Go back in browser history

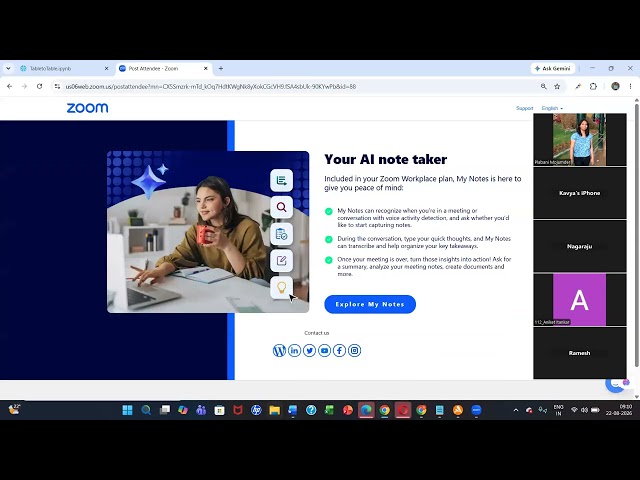pyautogui.click(x=9, y=87)
